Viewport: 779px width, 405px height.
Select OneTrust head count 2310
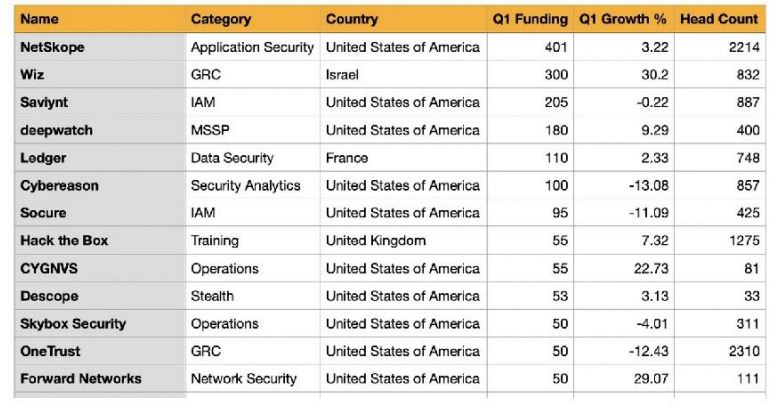point(720,351)
